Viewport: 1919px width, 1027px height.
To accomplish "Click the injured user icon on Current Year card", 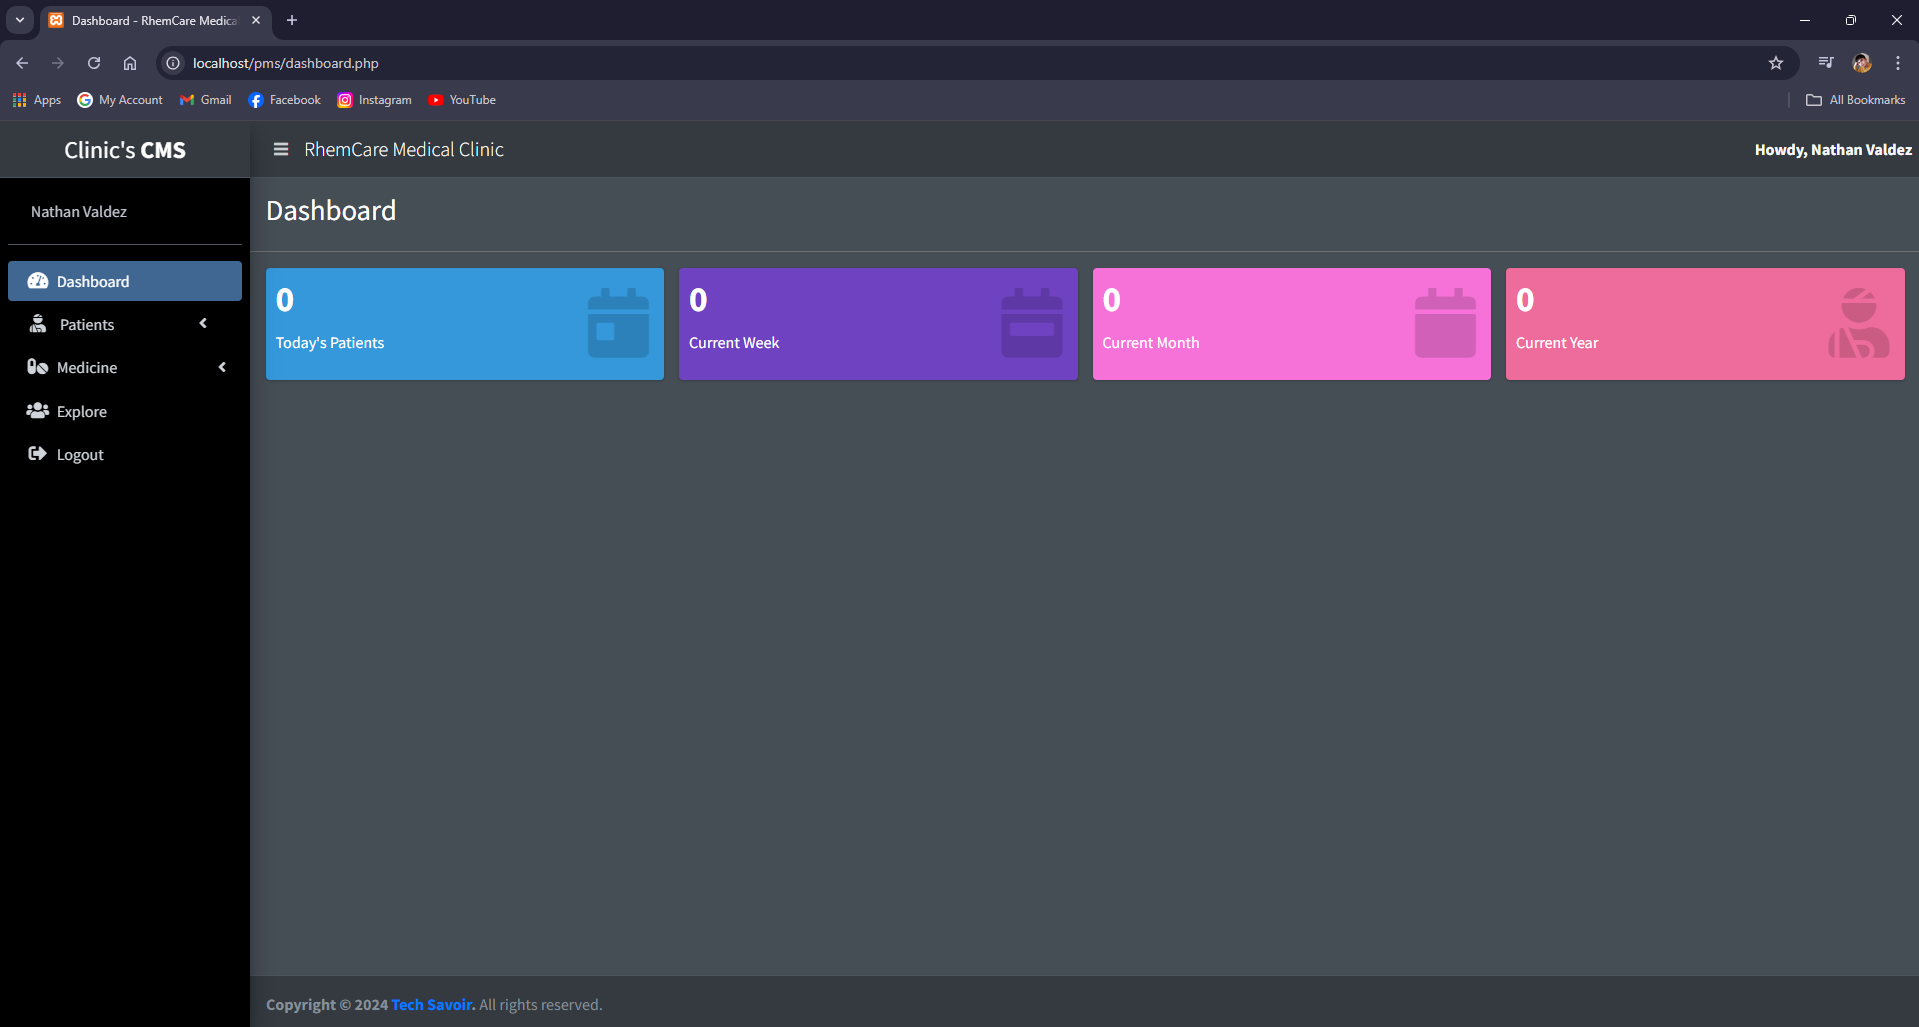I will click(x=1858, y=323).
